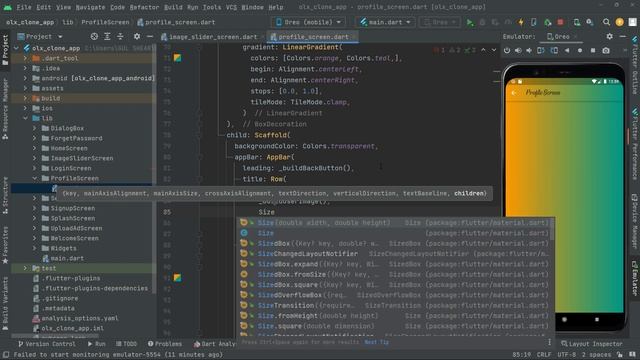The image size is (640, 360).
Task: Click the gradient color swatch in the upper gutter
Action: 177,58
